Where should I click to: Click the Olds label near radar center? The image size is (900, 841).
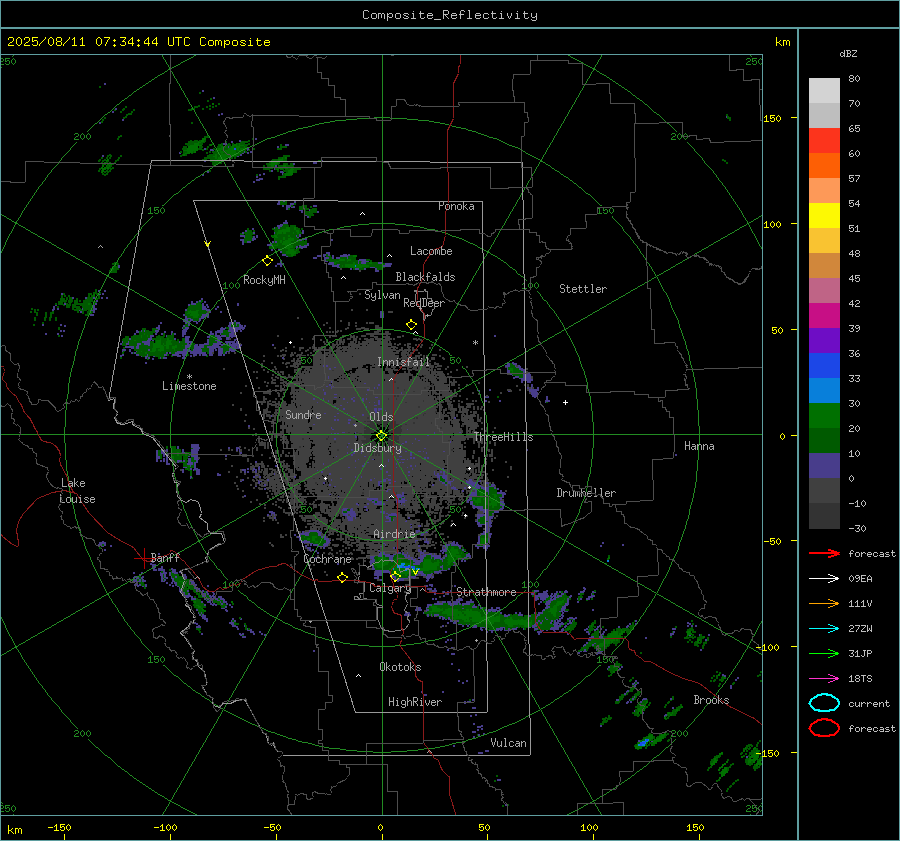pos(381,417)
